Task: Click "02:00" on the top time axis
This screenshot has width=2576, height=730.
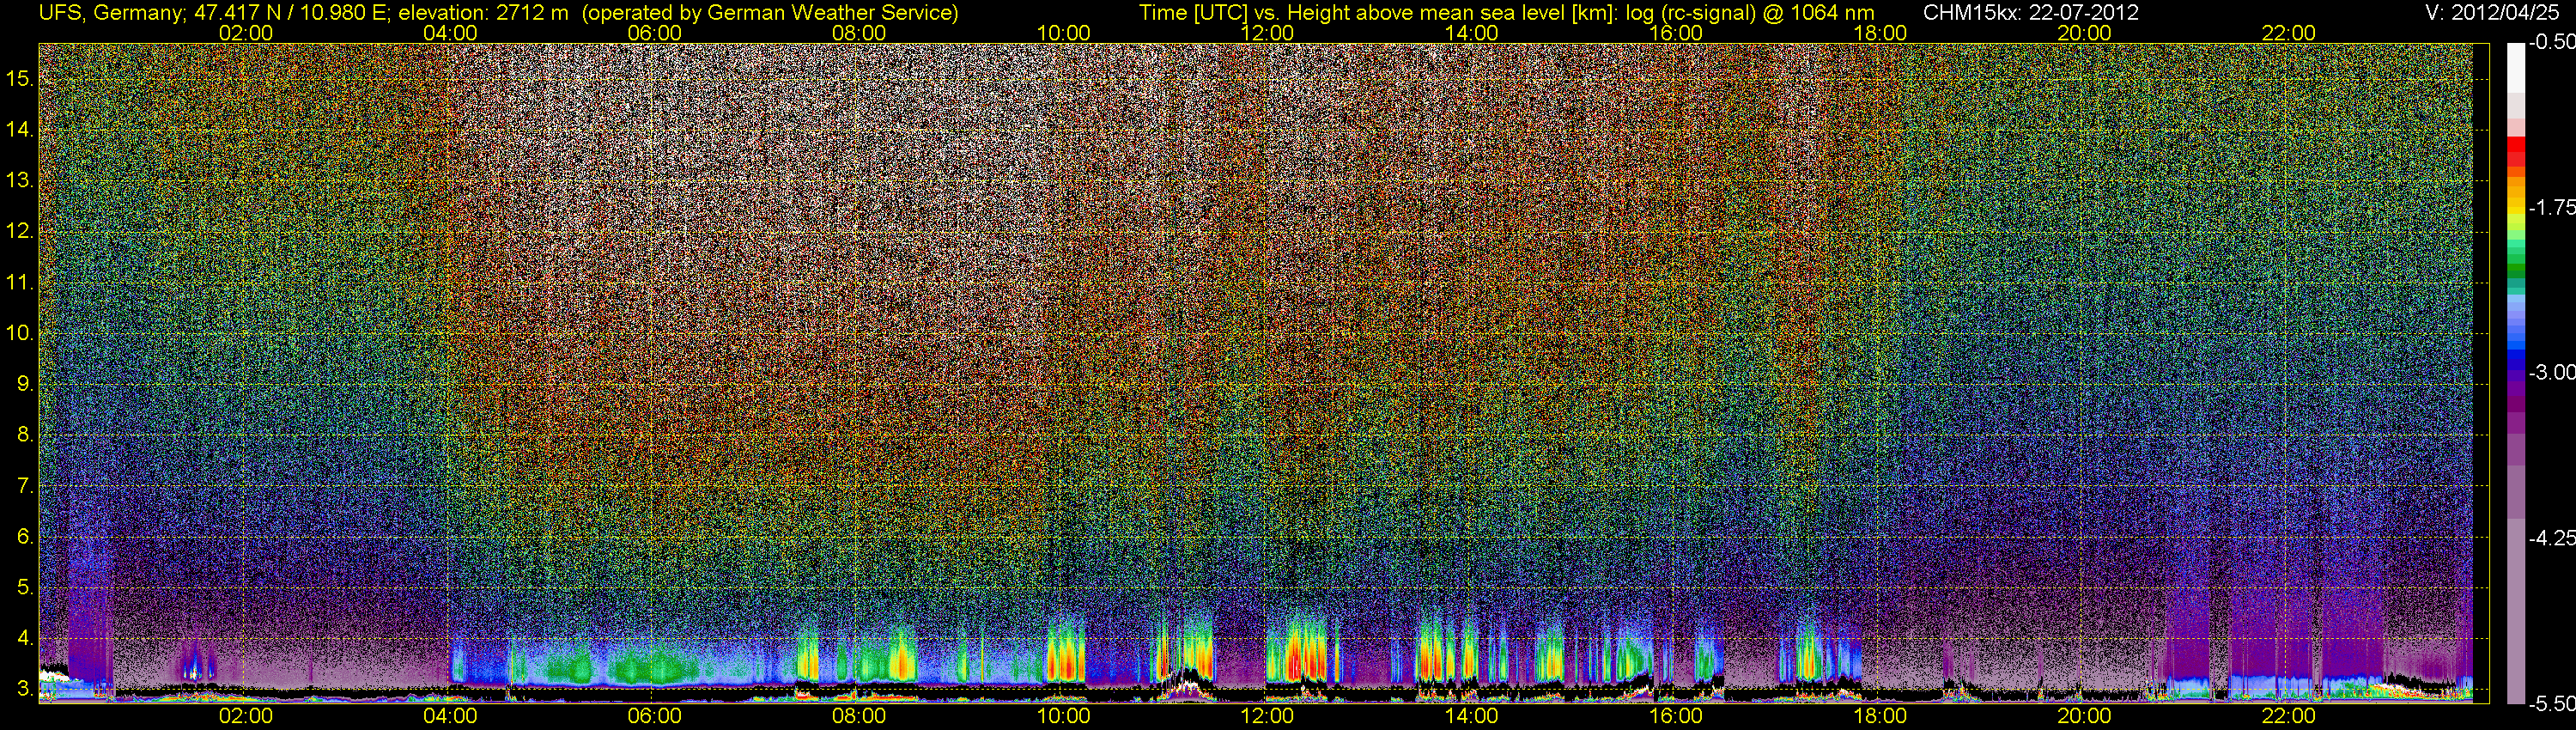Action: click(246, 33)
